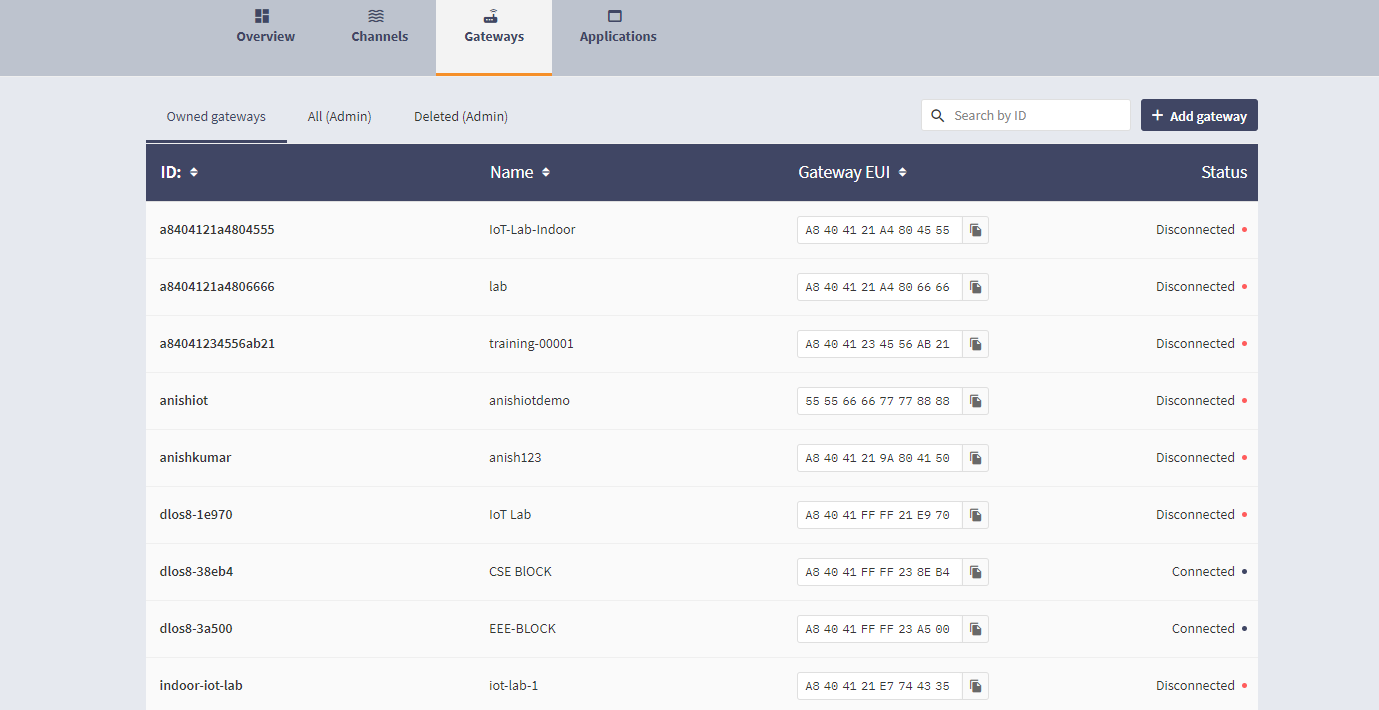Copy the EUI of iot-lab-1 gateway
Image resolution: width=1379 pixels, height=710 pixels.
point(975,685)
